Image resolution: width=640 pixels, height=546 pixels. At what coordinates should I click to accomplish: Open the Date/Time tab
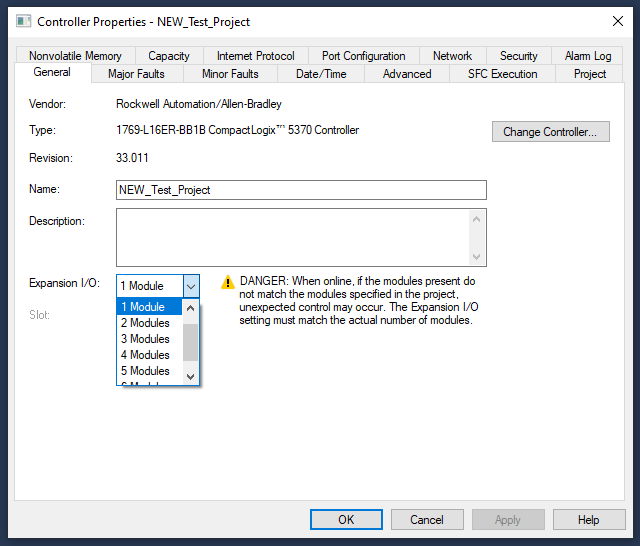tap(321, 74)
